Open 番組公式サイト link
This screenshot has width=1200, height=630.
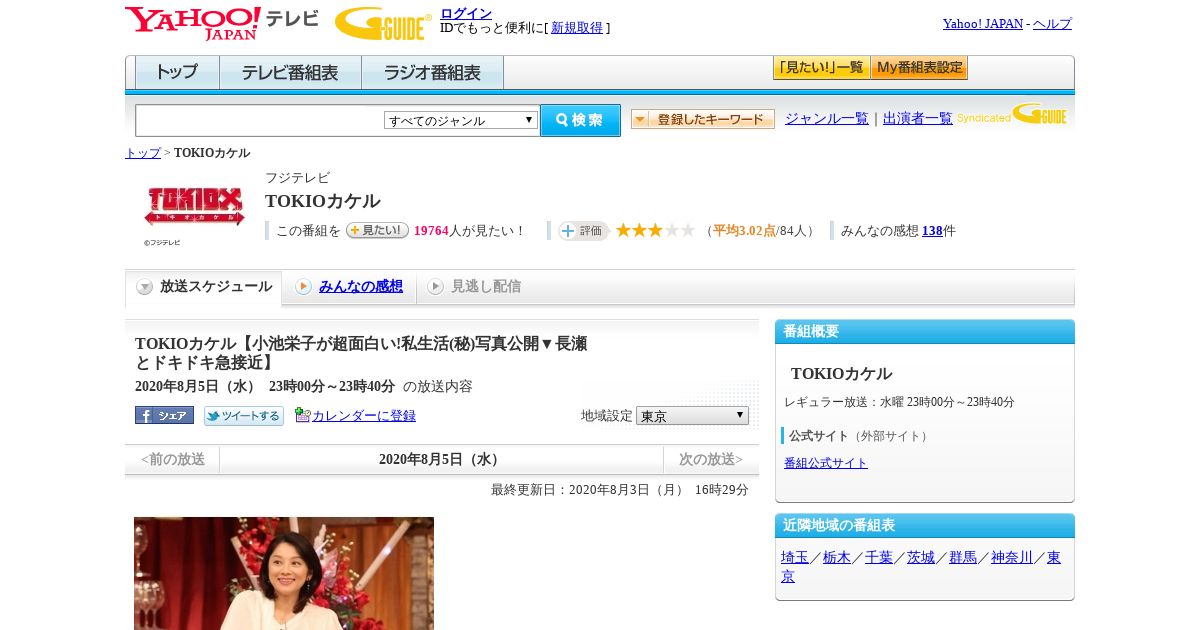[826, 463]
